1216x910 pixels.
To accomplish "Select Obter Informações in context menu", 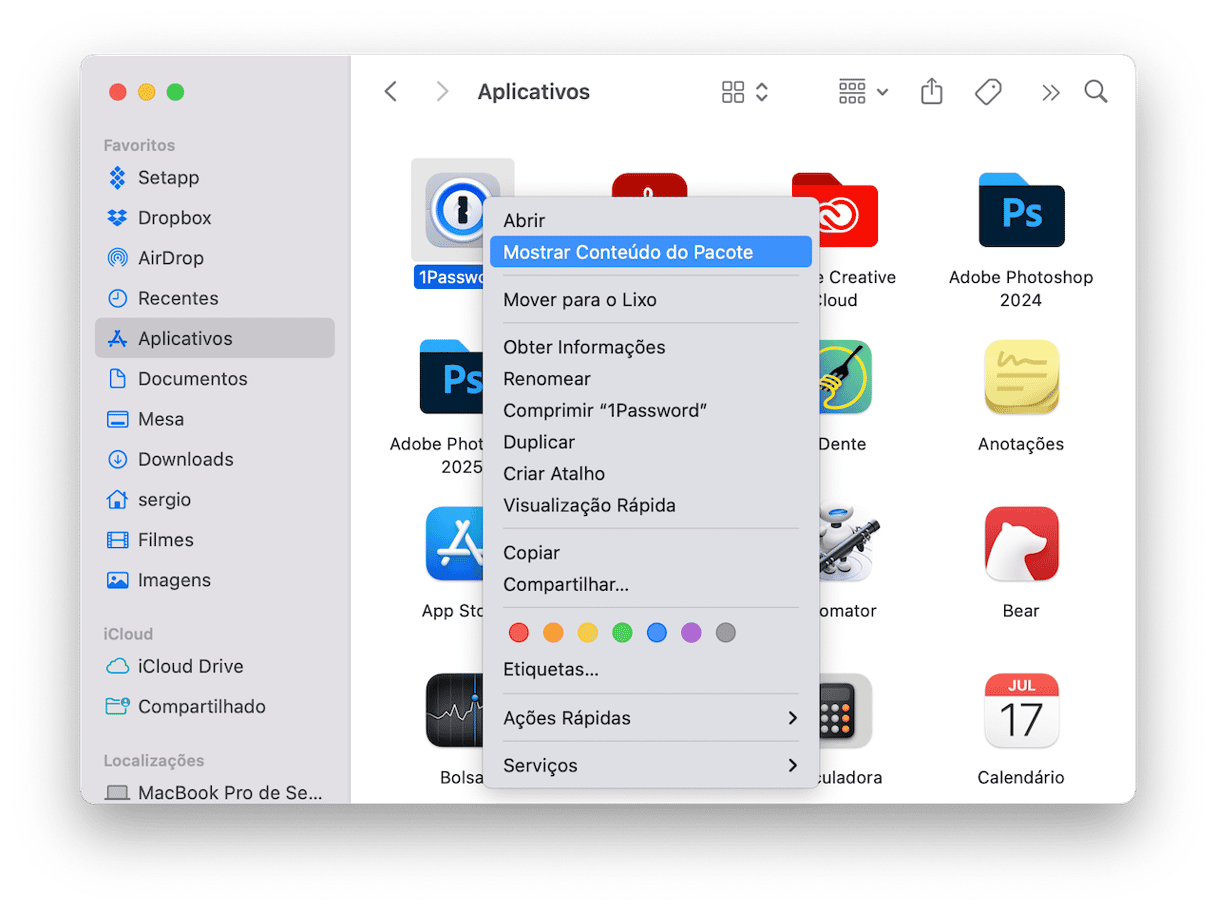I will click(x=584, y=347).
